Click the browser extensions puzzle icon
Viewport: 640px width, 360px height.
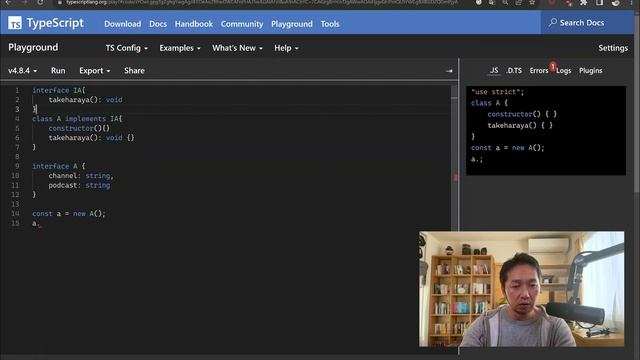coord(584,3)
